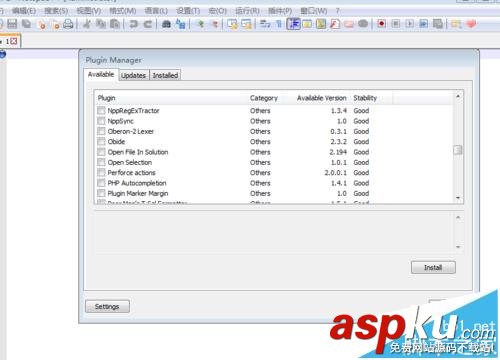Sort by the Plugin column header
500x360 pixels.
coord(171,98)
